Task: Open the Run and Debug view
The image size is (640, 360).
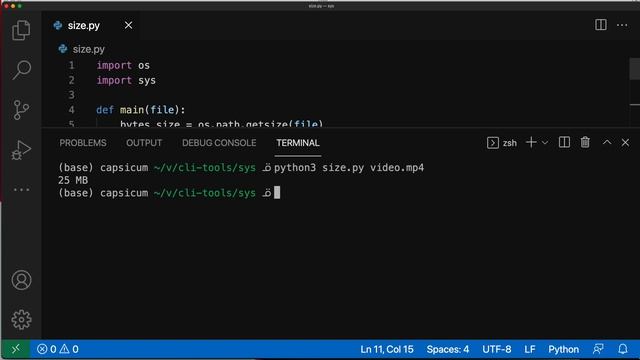Action: (21, 150)
